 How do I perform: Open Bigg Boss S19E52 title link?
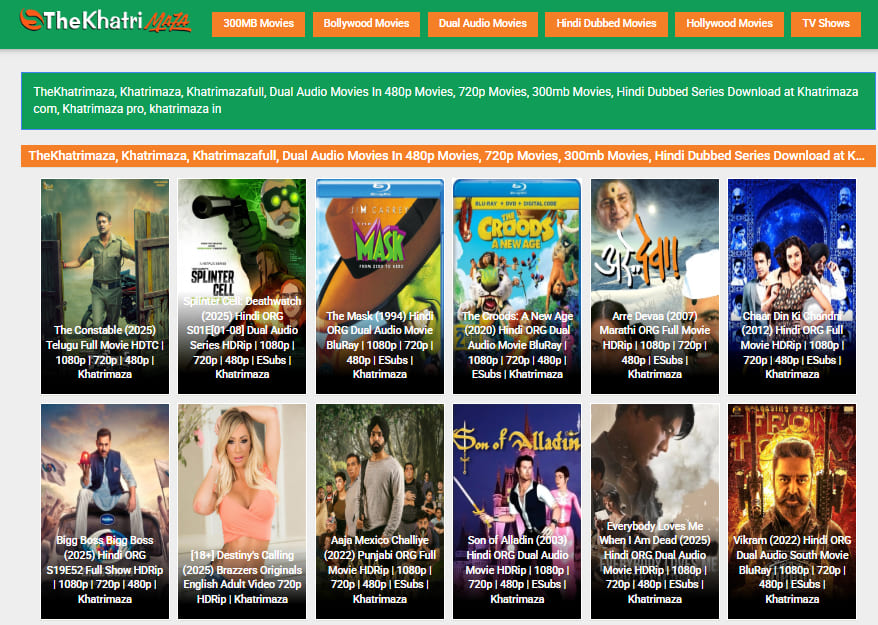pos(104,570)
